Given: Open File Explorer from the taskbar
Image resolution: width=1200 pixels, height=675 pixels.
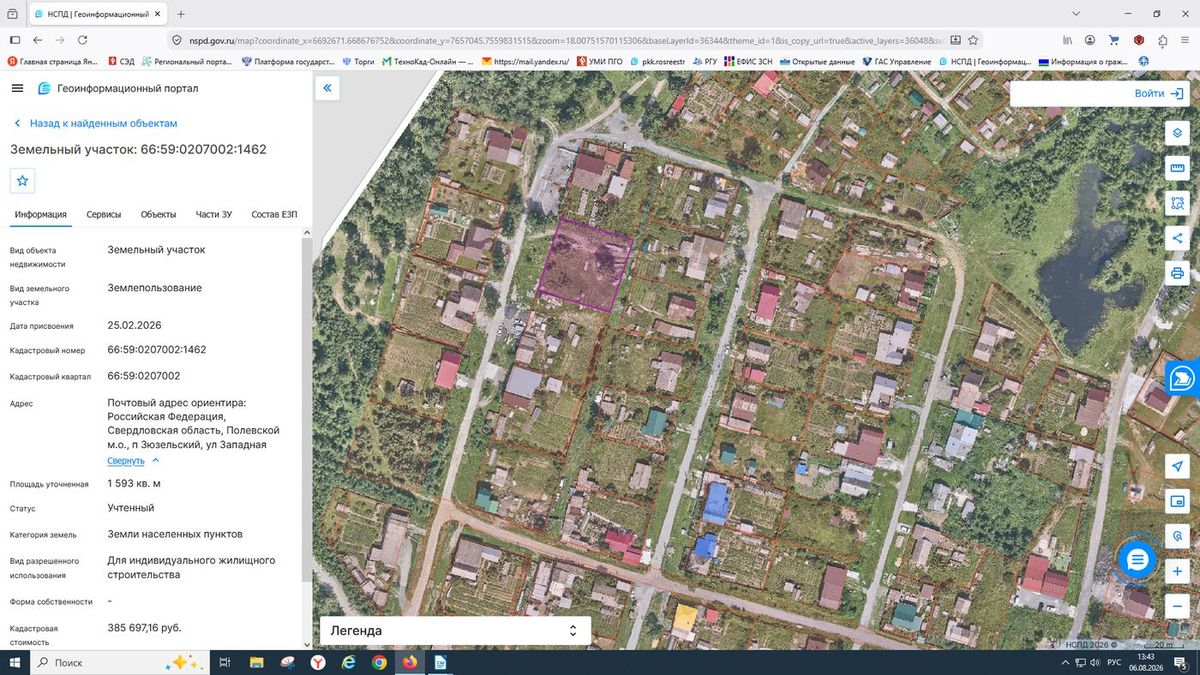Looking at the screenshot, I should (x=257, y=662).
